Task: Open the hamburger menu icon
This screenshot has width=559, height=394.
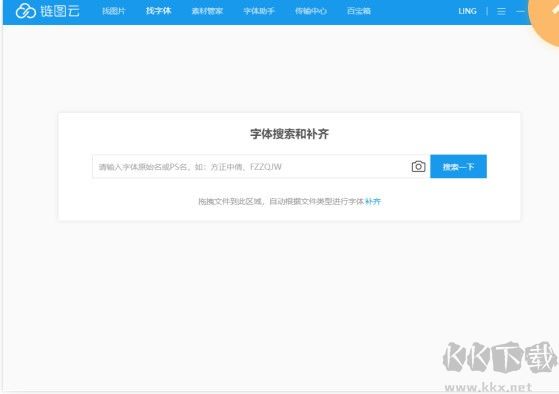Action: pos(501,11)
